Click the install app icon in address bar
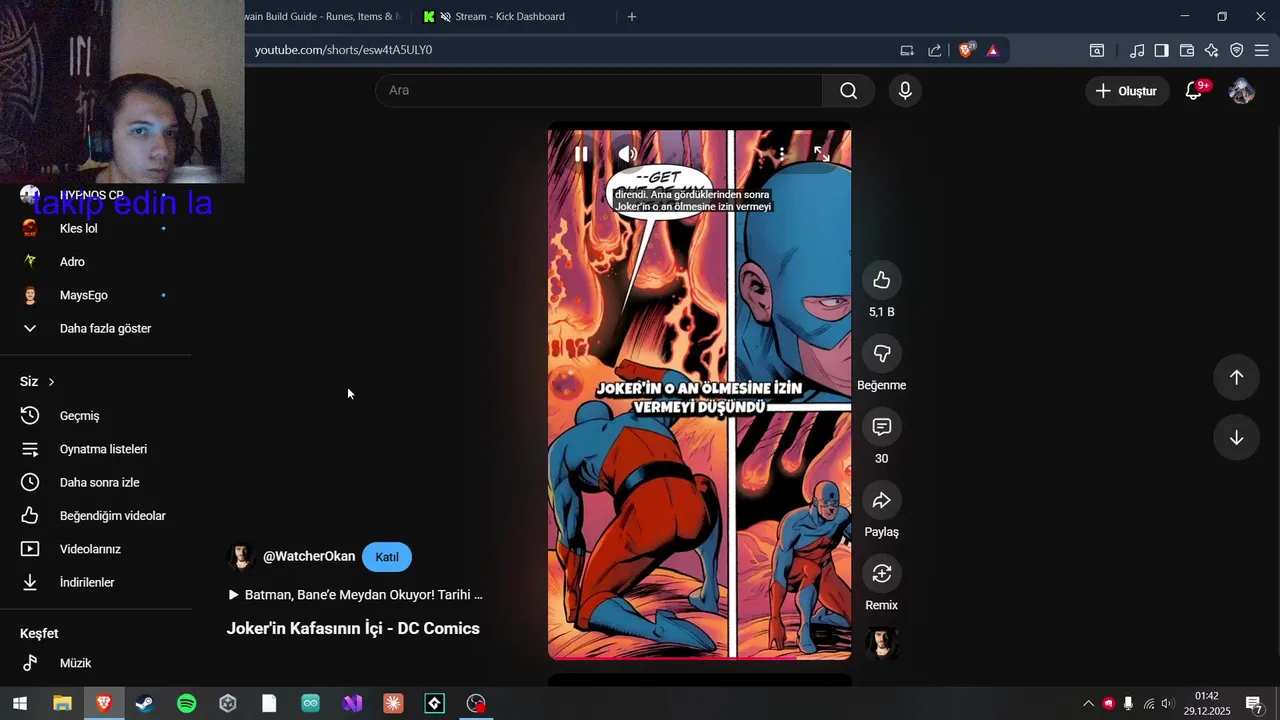Screen dimensions: 1280x720 (907, 50)
